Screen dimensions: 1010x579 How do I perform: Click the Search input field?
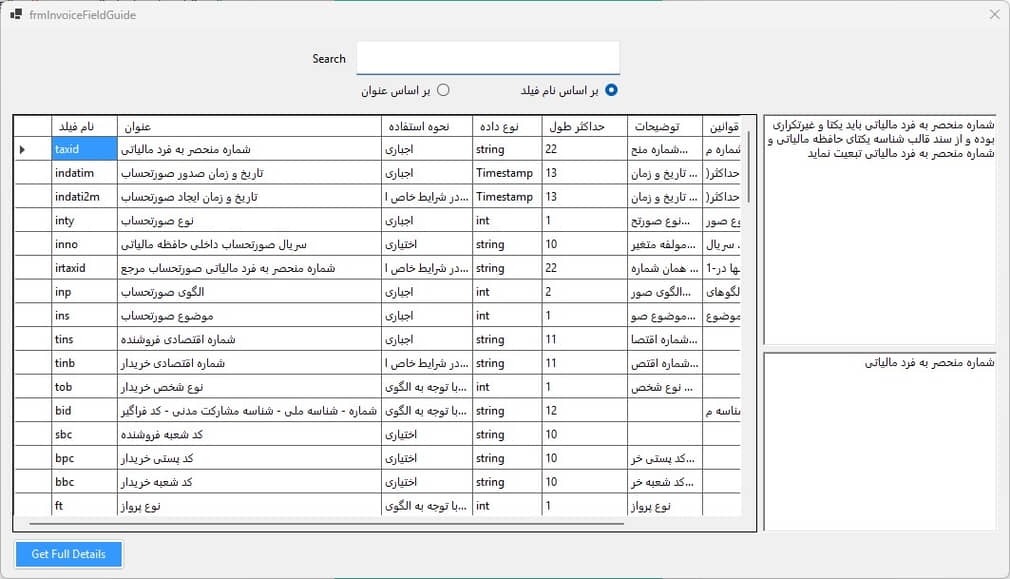488,58
